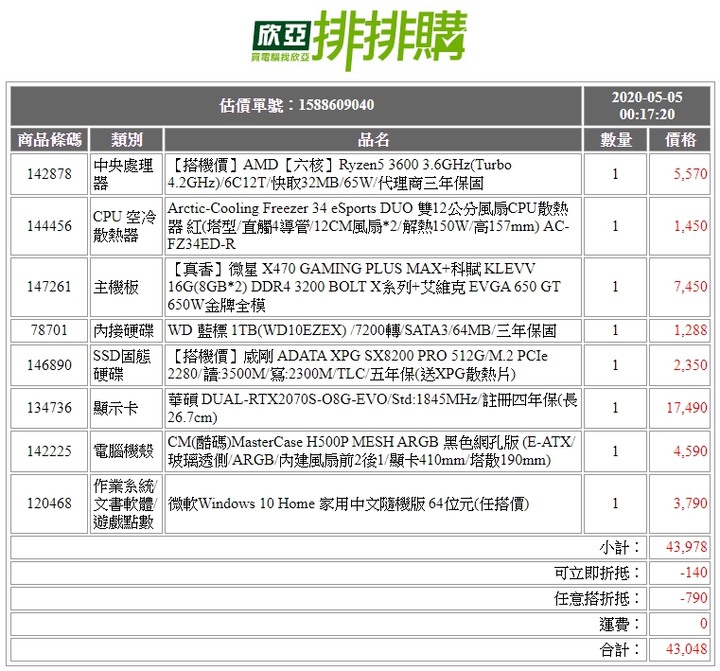Click the 作業系統/文書軟體 category cell
This screenshot has height=671, width=720.
(x=126, y=503)
